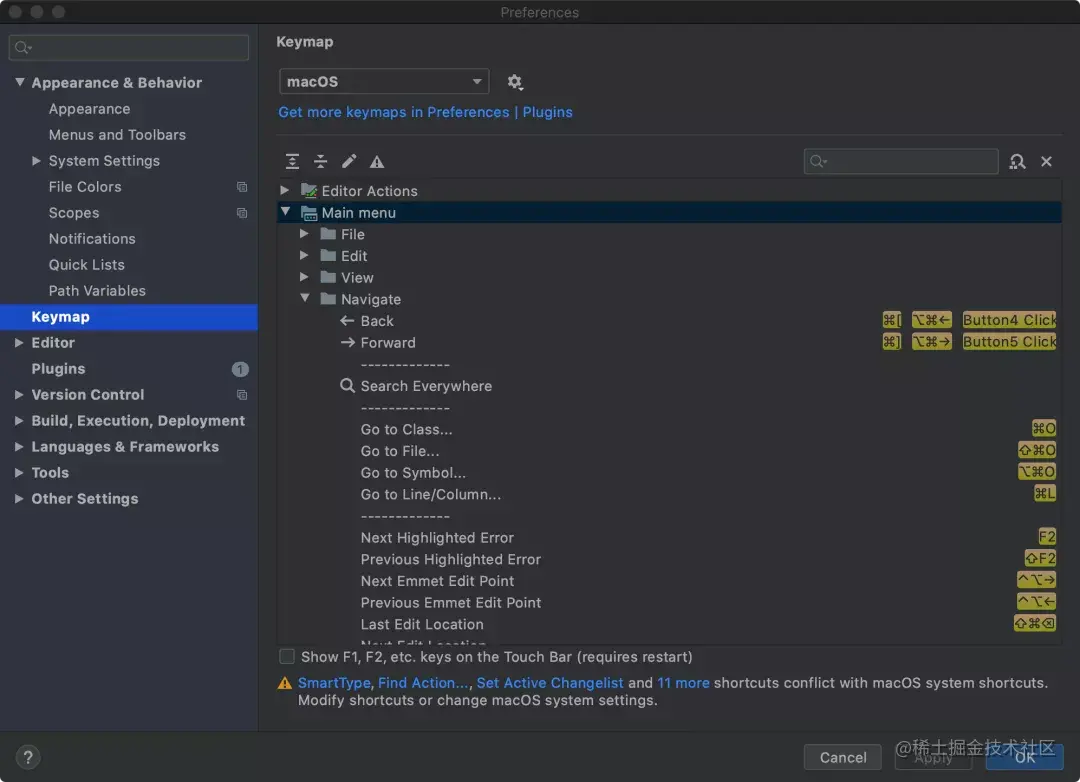Expand Tools settings section
This screenshot has width=1080, height=782.
19,473
